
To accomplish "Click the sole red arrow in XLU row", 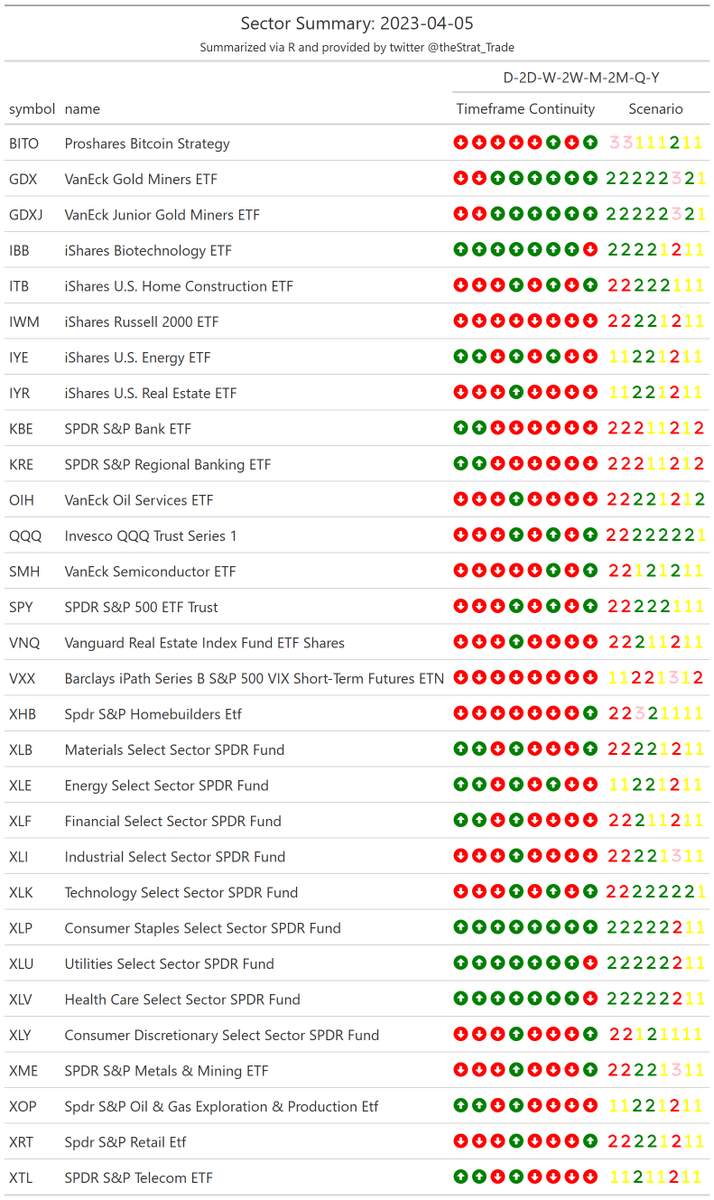I will pyautogui.click(x=590, y=964).
